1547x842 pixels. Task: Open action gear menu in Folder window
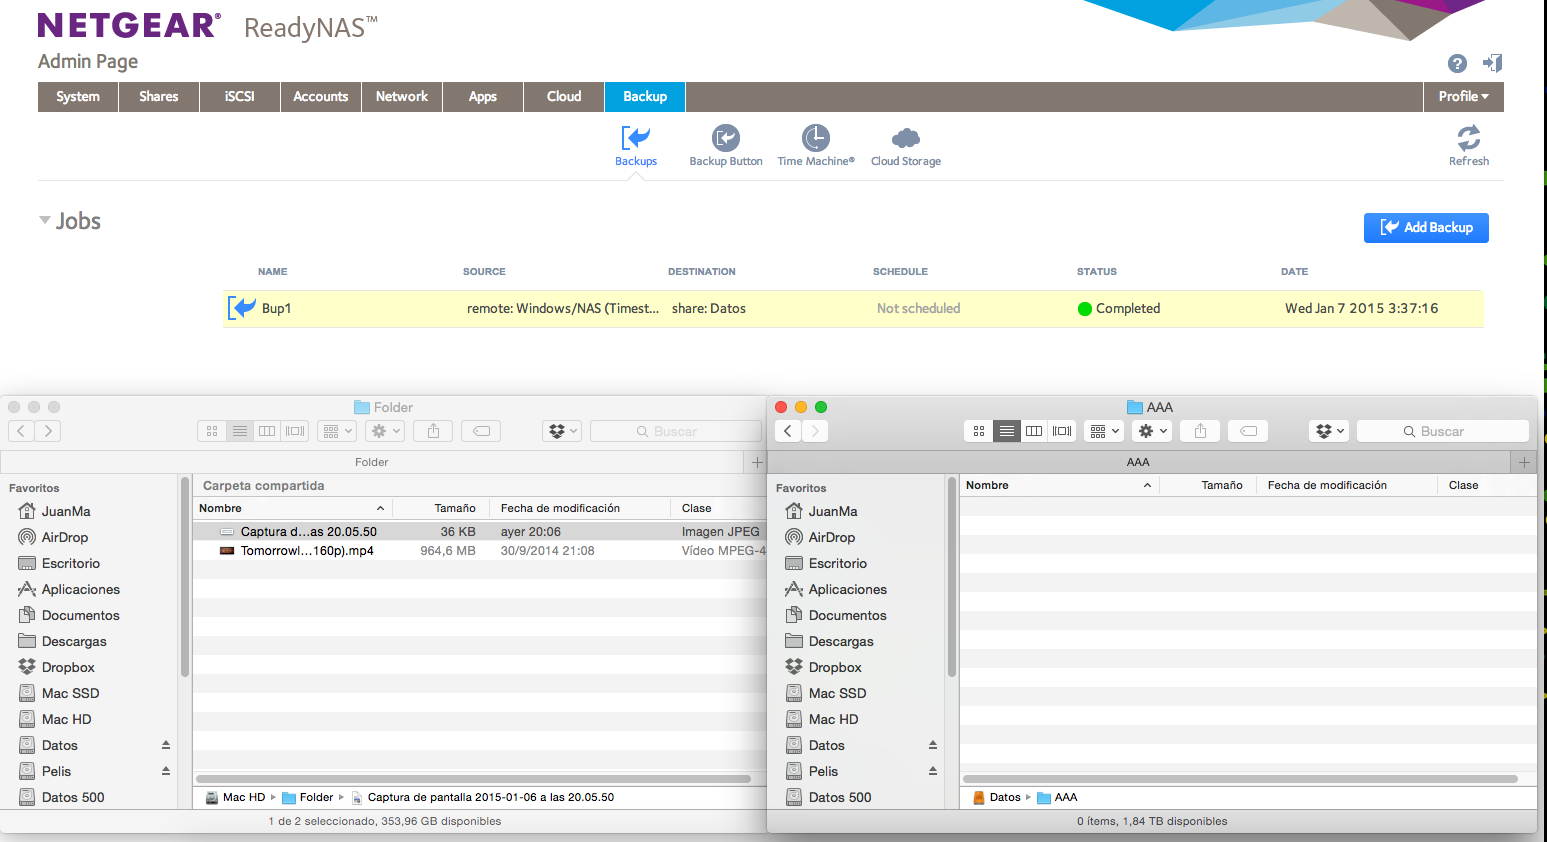tap(385, 431)
